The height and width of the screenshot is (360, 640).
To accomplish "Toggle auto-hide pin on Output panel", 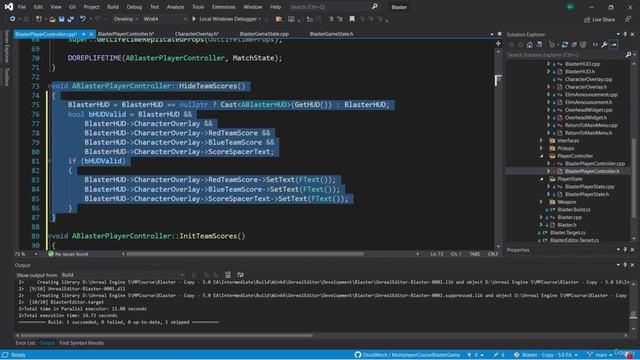I will point(625,265).
